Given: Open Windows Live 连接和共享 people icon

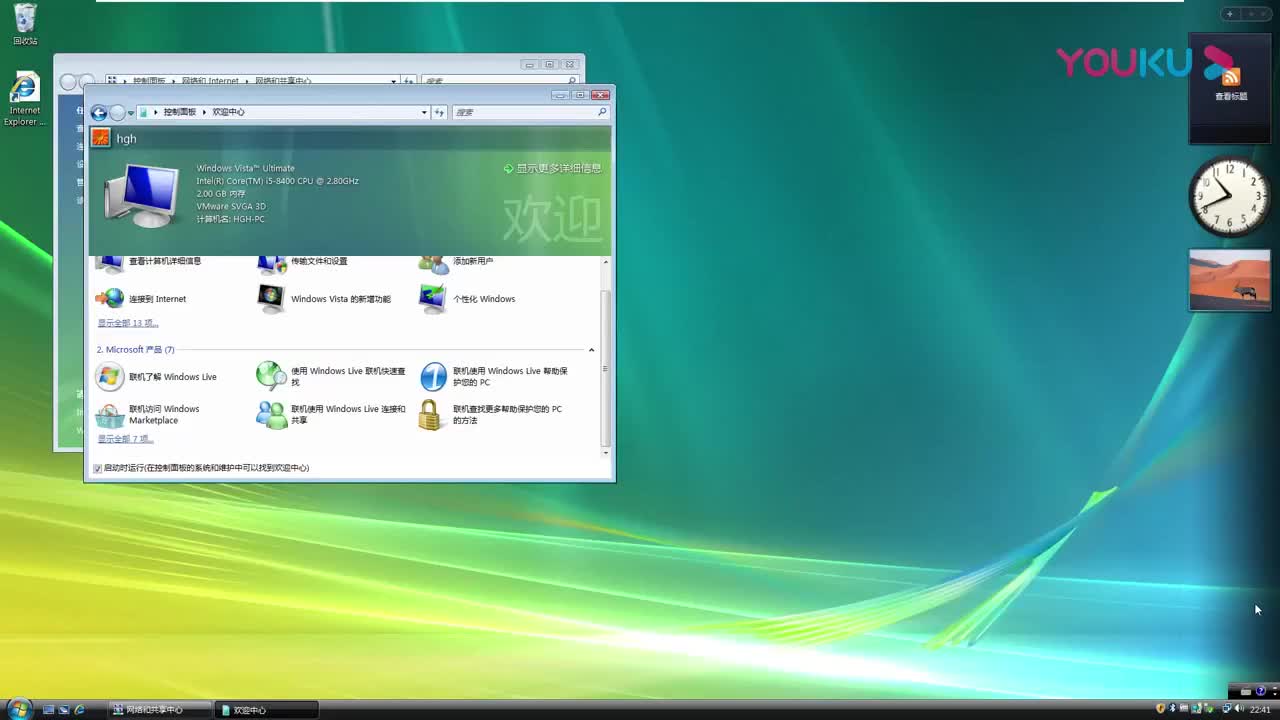Looking at the screenshot, I should tap(271, 415).
